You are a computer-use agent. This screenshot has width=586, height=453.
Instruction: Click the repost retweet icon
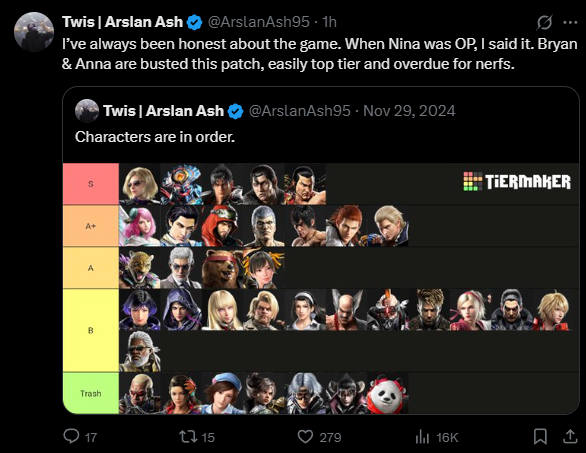[x=188, y=437]
